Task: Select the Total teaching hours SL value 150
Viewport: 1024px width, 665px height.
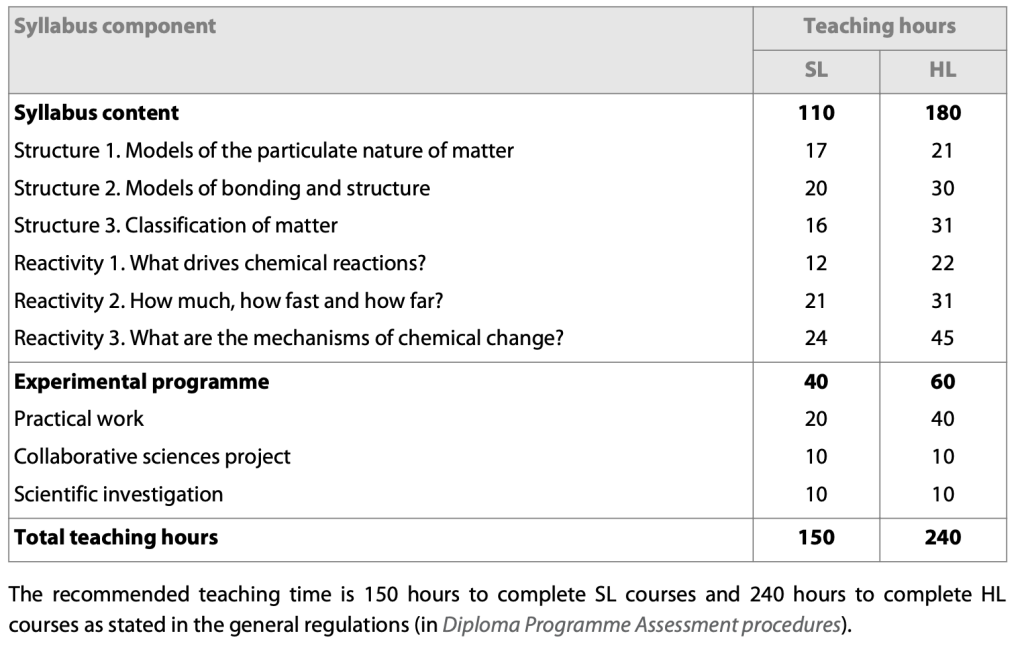Action: pos(816,538)
